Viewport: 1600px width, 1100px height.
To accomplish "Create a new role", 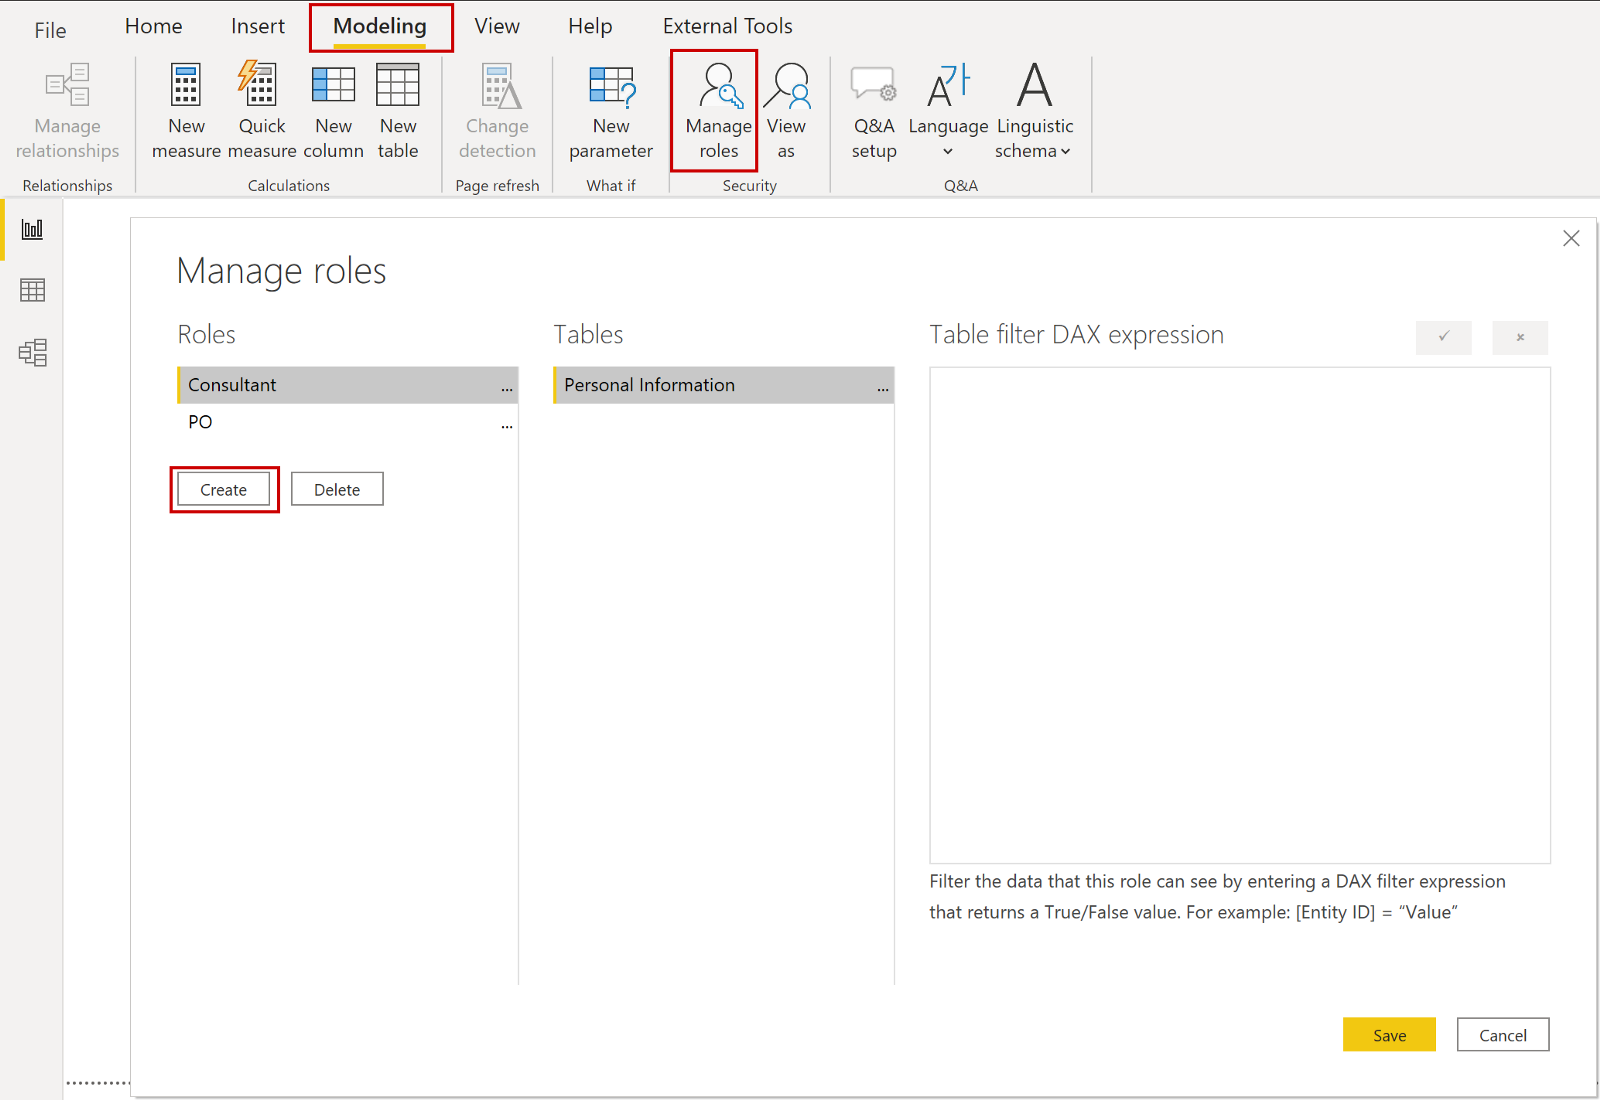I will click(223, 489).
